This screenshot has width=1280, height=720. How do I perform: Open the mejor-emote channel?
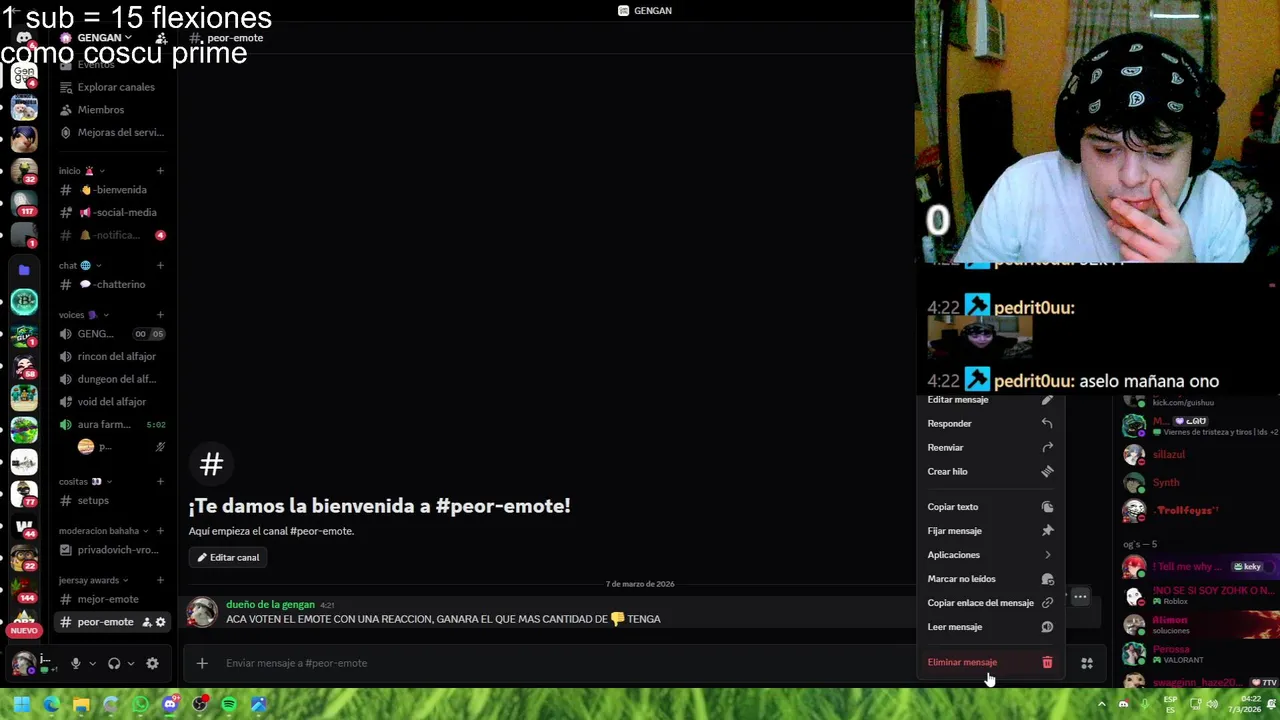[x=112, y=599]
